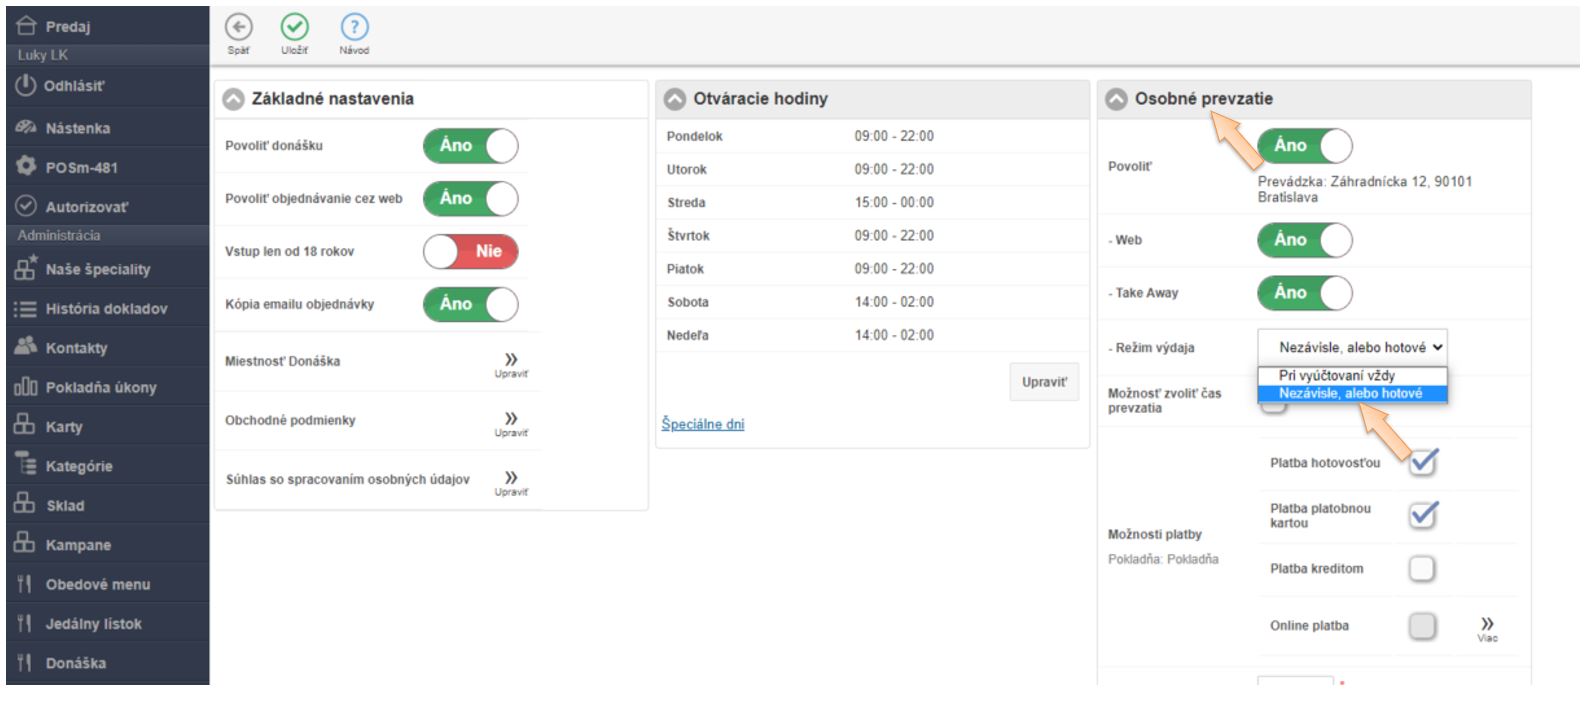
Task: Open Obchodné podmienky Upraviť arrows
Action: point(511,421)
